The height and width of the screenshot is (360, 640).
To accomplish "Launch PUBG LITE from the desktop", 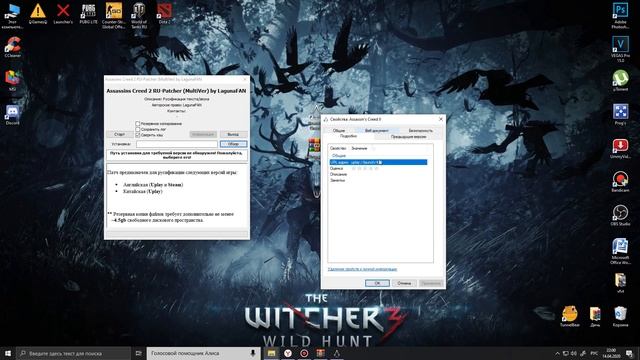I will click(x=88, y=14).
